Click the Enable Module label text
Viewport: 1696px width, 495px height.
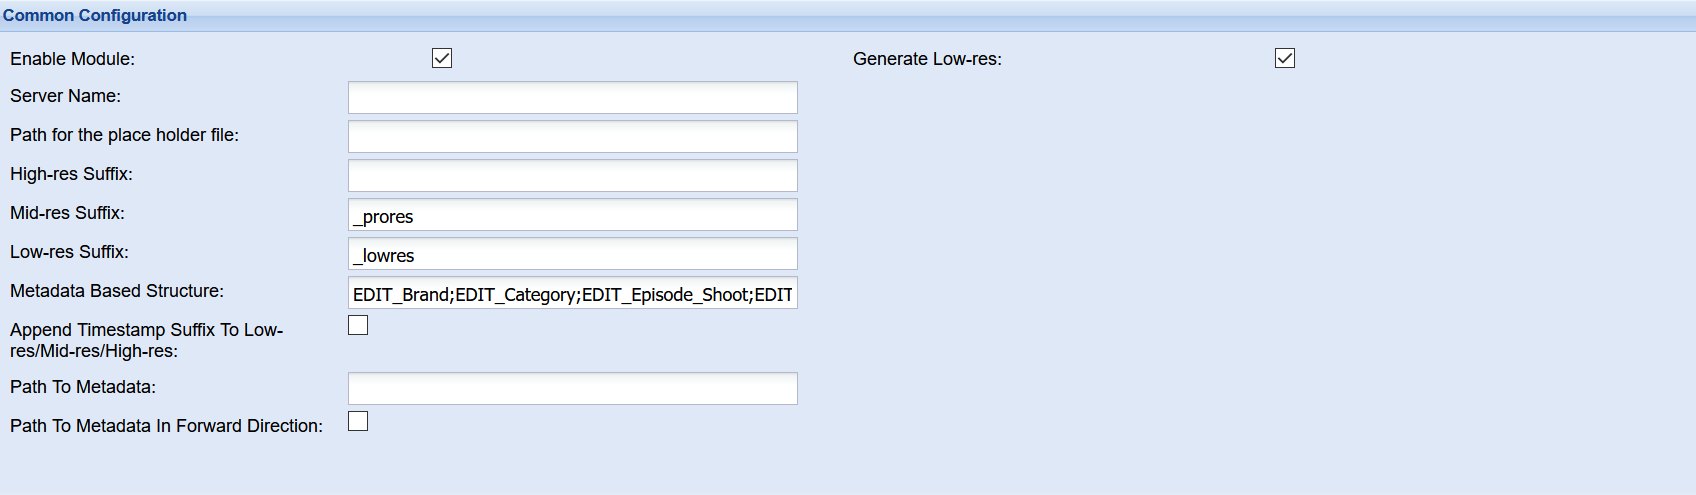pos(72,59)
